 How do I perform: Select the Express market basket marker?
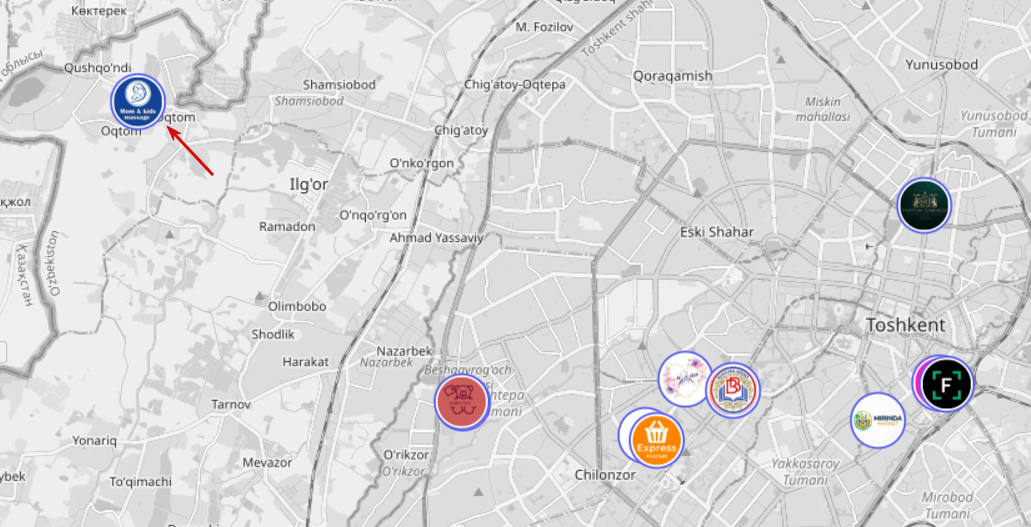coord(656,440)
